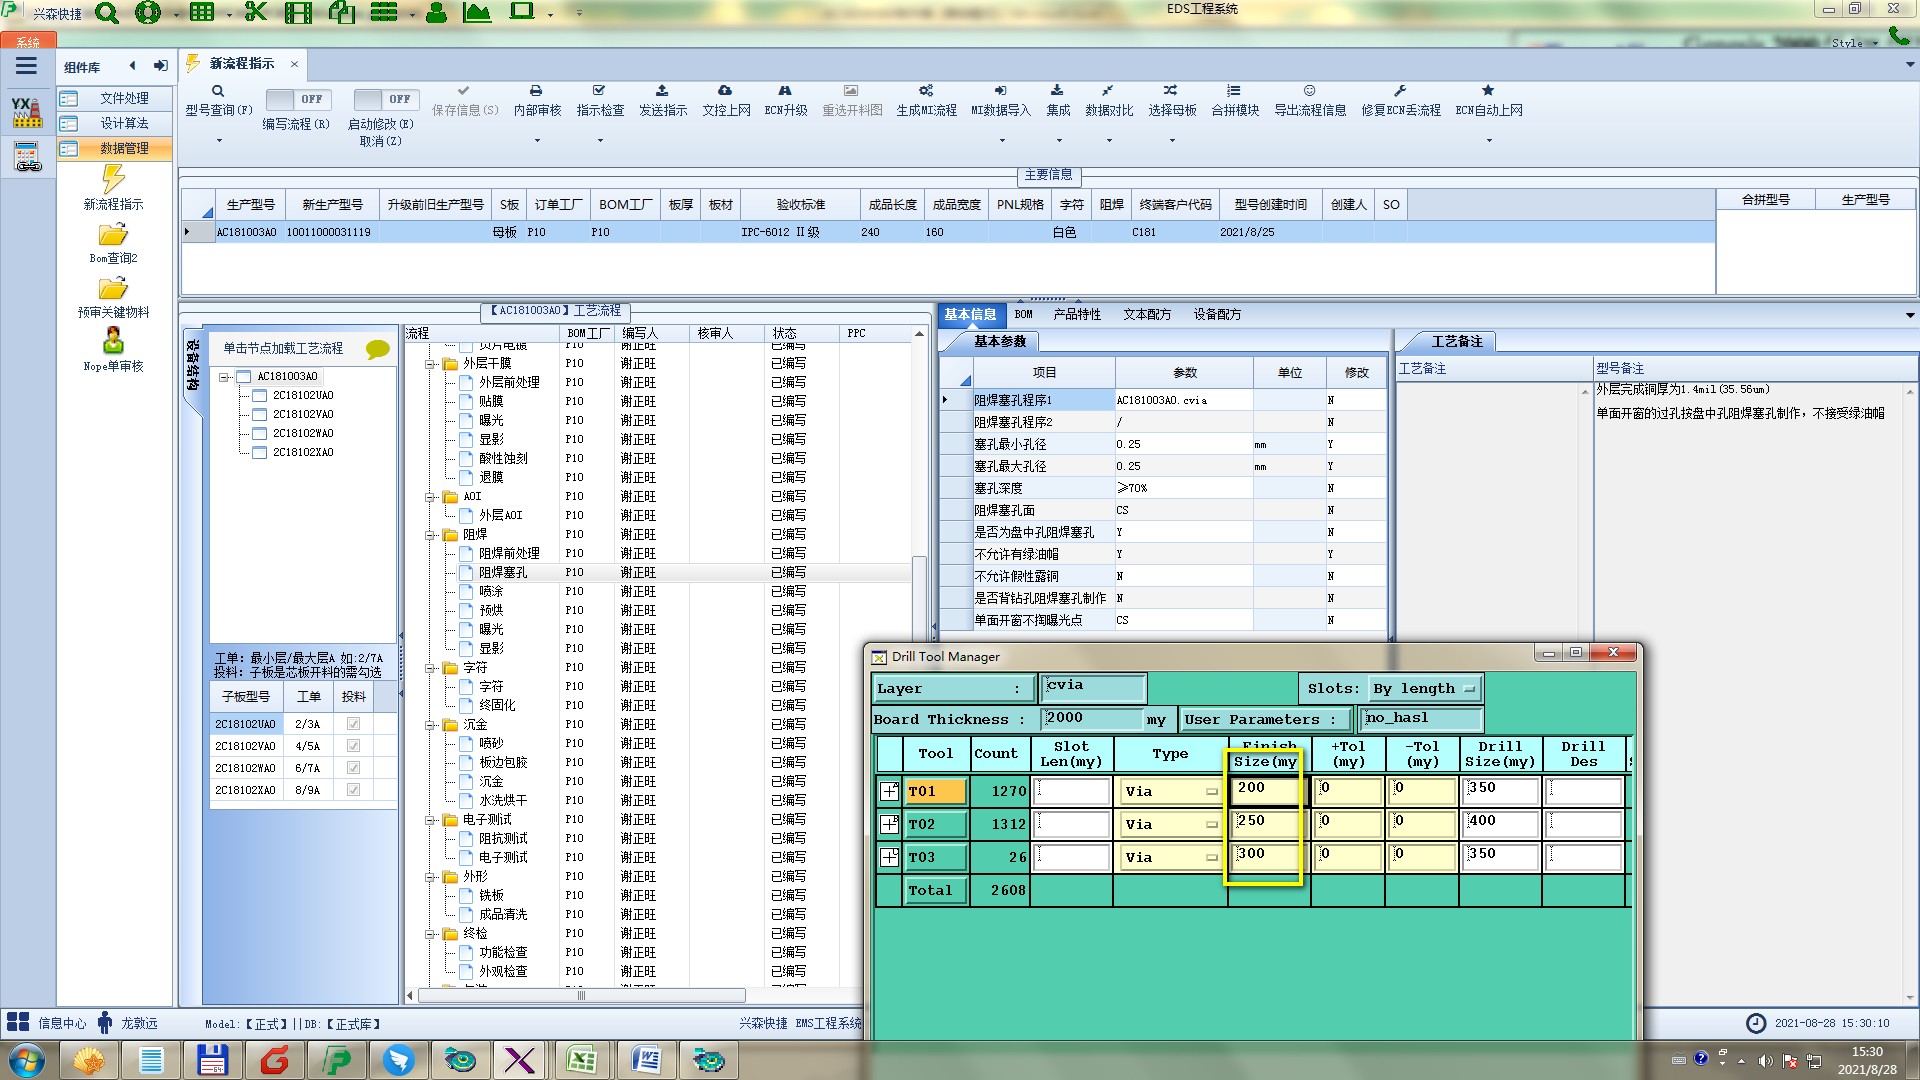The width and height of the screenshot is (1920, 1080).
Task: Switch to the 产品特性 tab
Action: pyautogui.click(x=1076, y=314)
